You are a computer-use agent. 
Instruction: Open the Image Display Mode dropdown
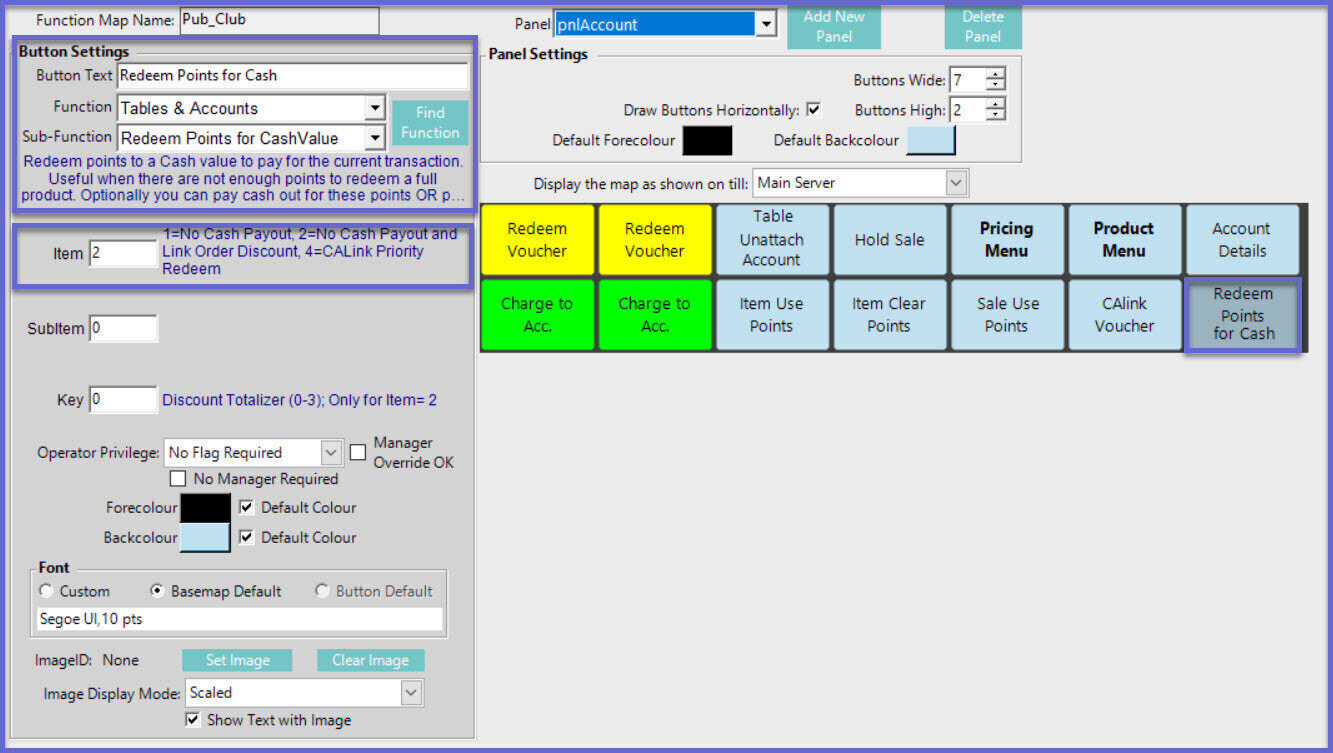pyautogui.click(x=411, y=692)
